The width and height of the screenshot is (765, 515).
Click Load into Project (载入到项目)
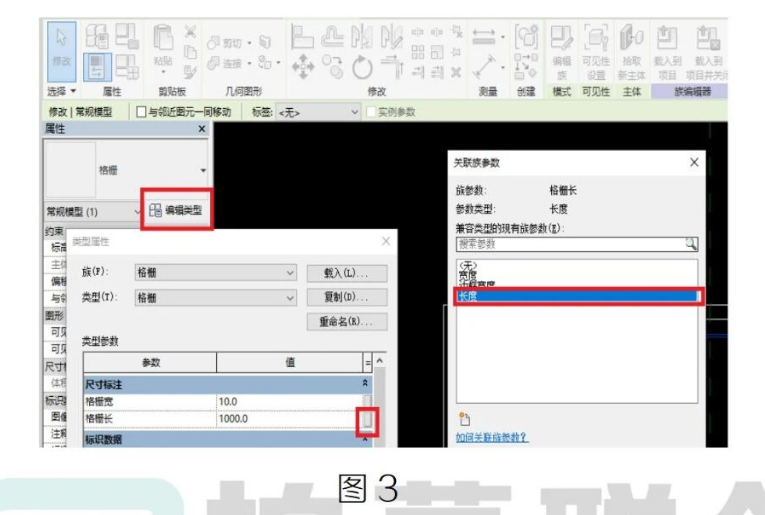(667, 53)
